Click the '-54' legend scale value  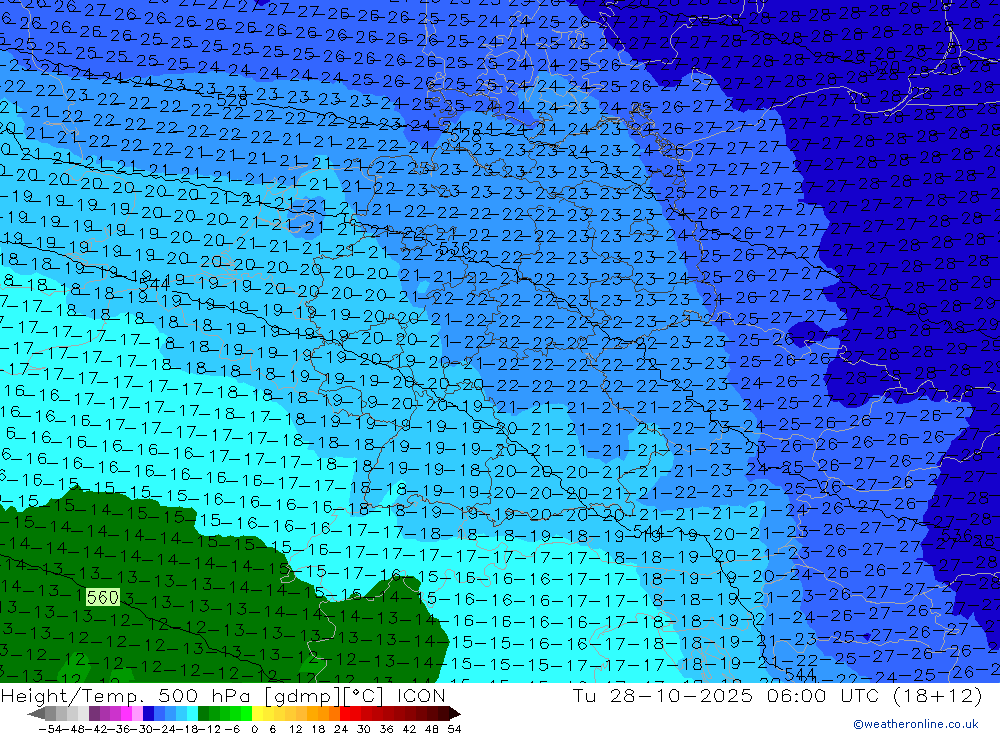[x=50, y=729]
